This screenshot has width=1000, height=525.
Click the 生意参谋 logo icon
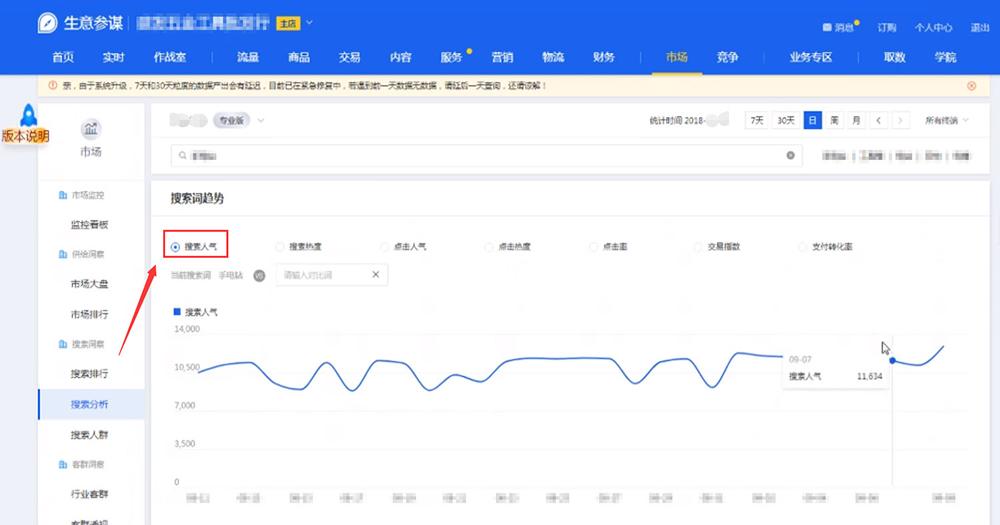(x=47, y=24)
